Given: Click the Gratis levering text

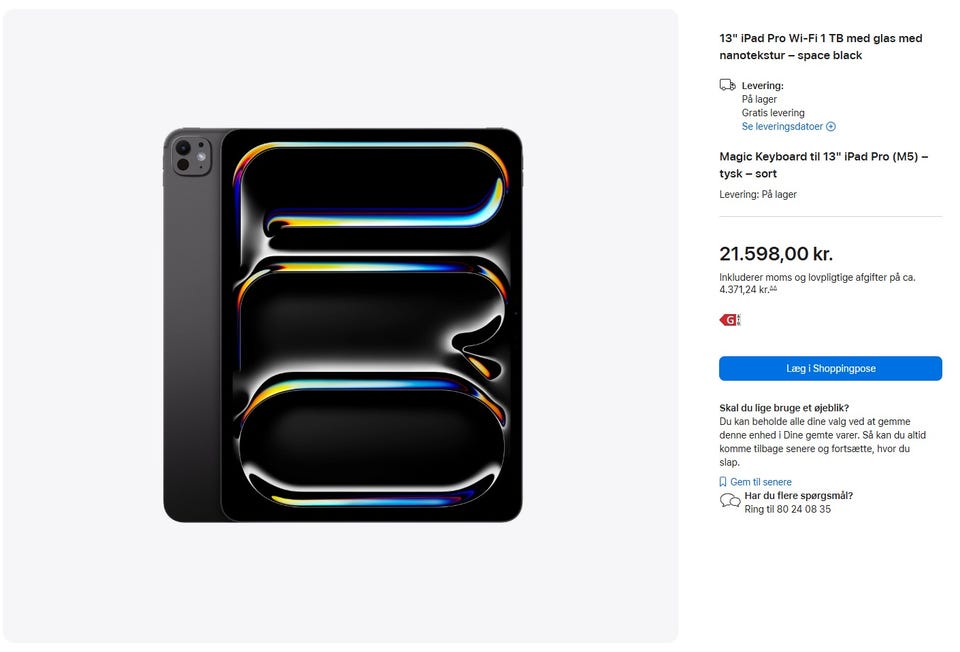Looking at the screenshot, I should (x=773, y=113).
